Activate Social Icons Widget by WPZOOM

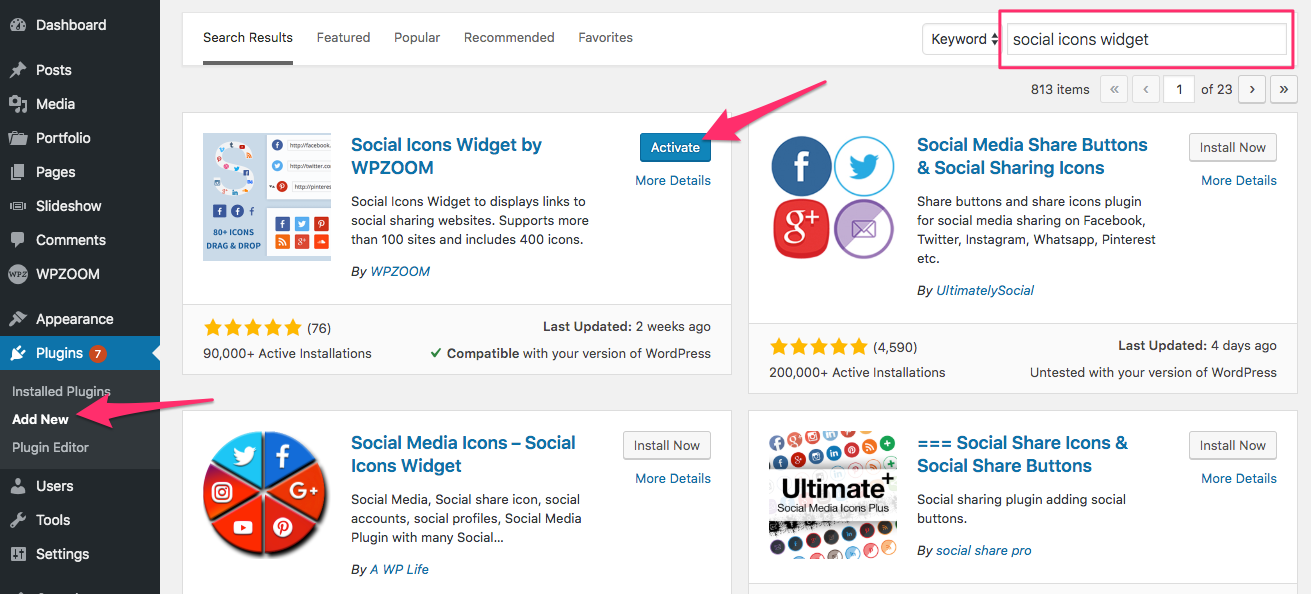pos(675,147)
